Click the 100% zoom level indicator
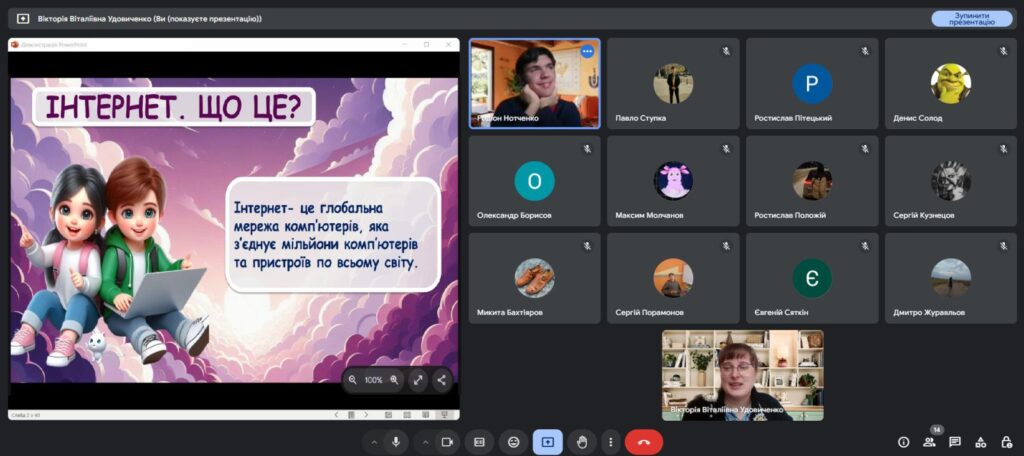 pos(373,380)
